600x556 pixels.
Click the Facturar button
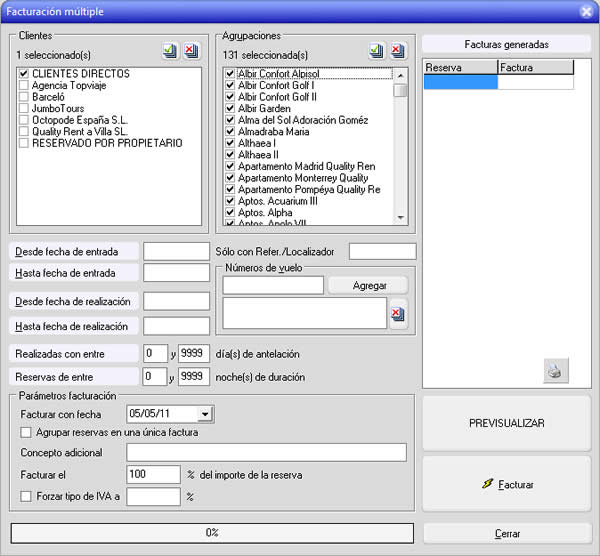(x=507, y=485)
